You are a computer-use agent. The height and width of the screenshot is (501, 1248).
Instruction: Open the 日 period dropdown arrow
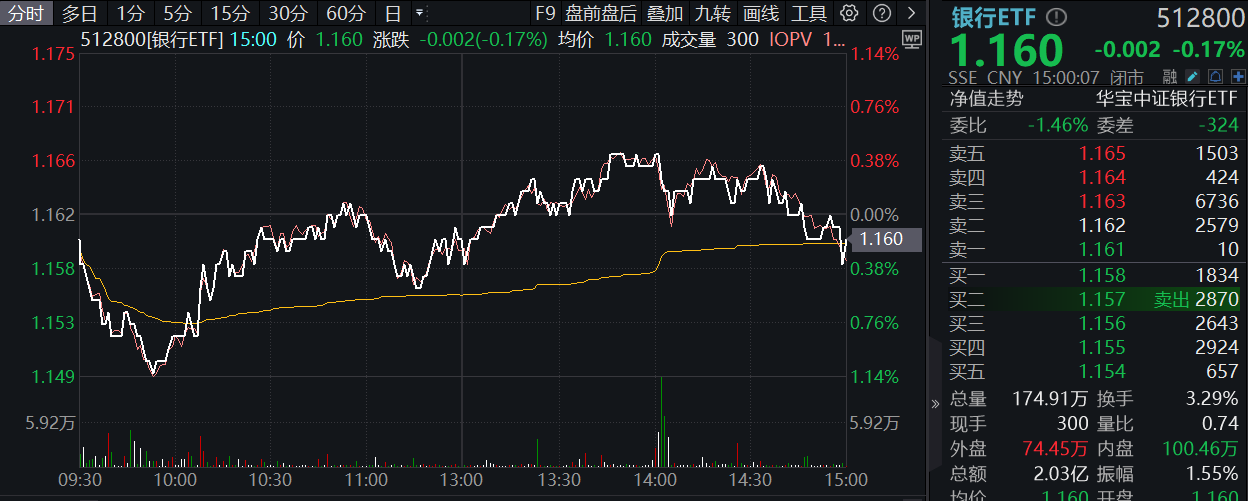[418, 14]
